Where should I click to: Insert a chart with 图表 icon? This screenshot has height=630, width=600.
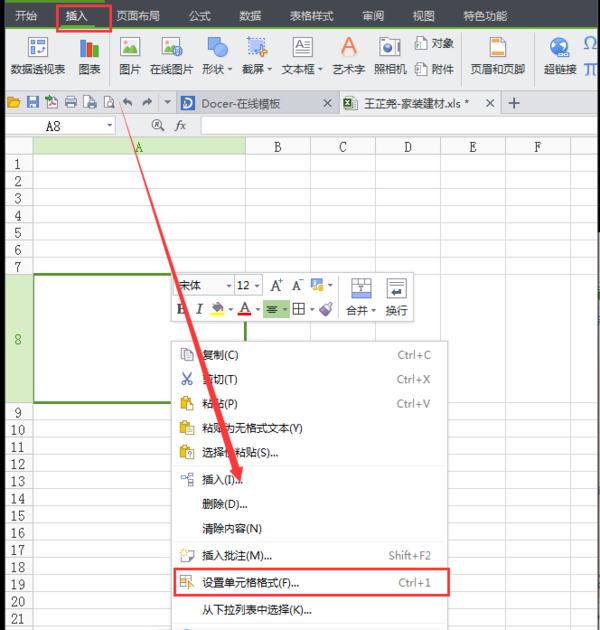[x=90, y=49]
